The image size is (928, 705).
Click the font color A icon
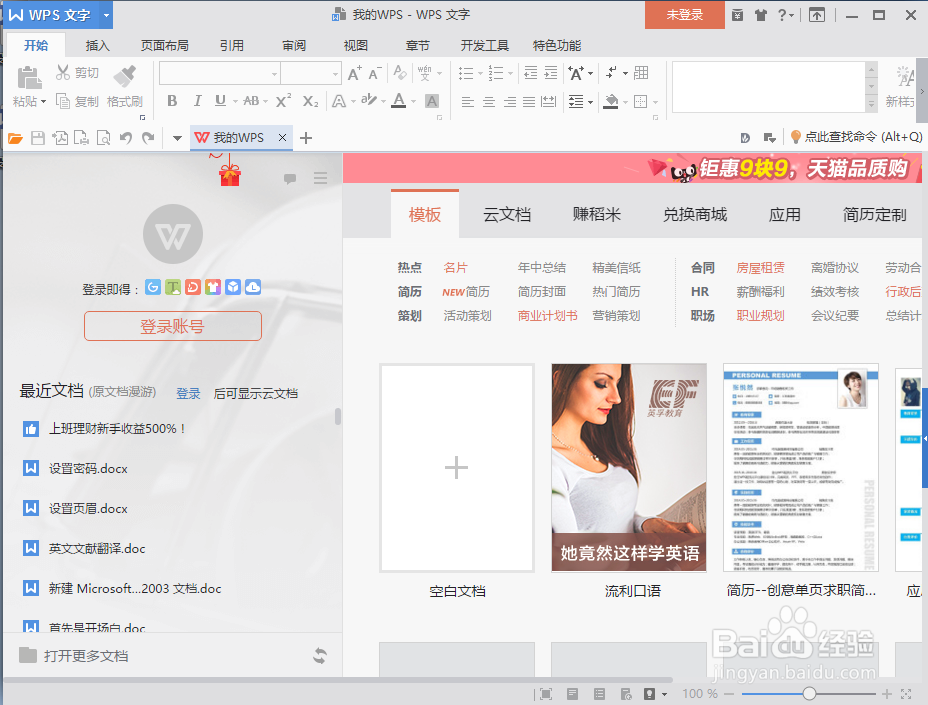click(399, 101)
